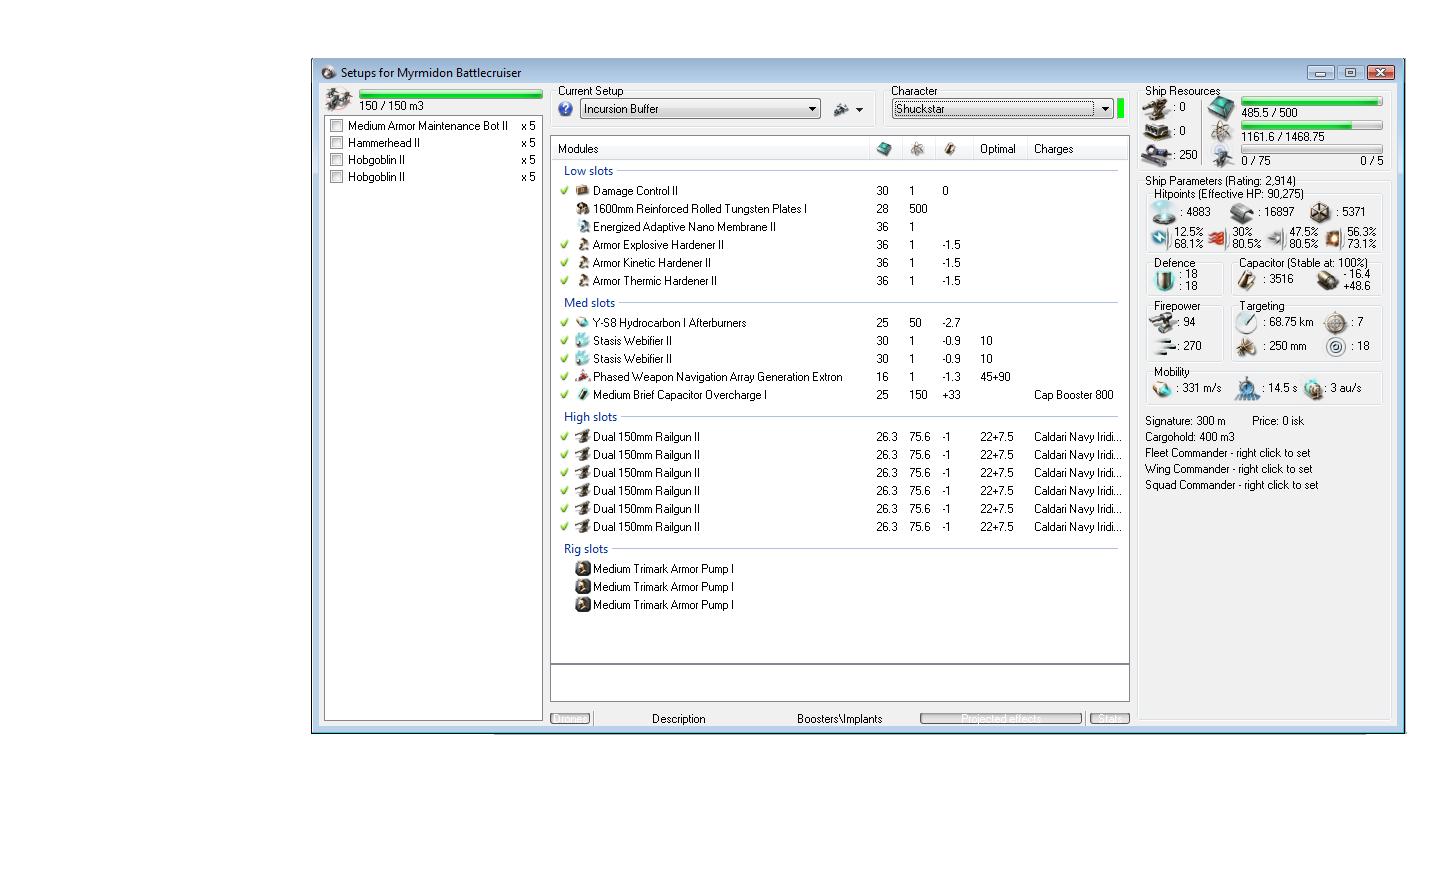Toggle the green check for Armor Explosive Hardener II

point(564,244)
